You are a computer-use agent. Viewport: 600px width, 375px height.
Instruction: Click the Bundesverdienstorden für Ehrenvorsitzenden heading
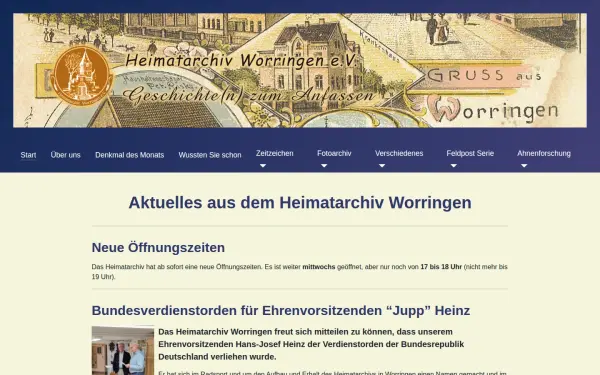(280, 310)
